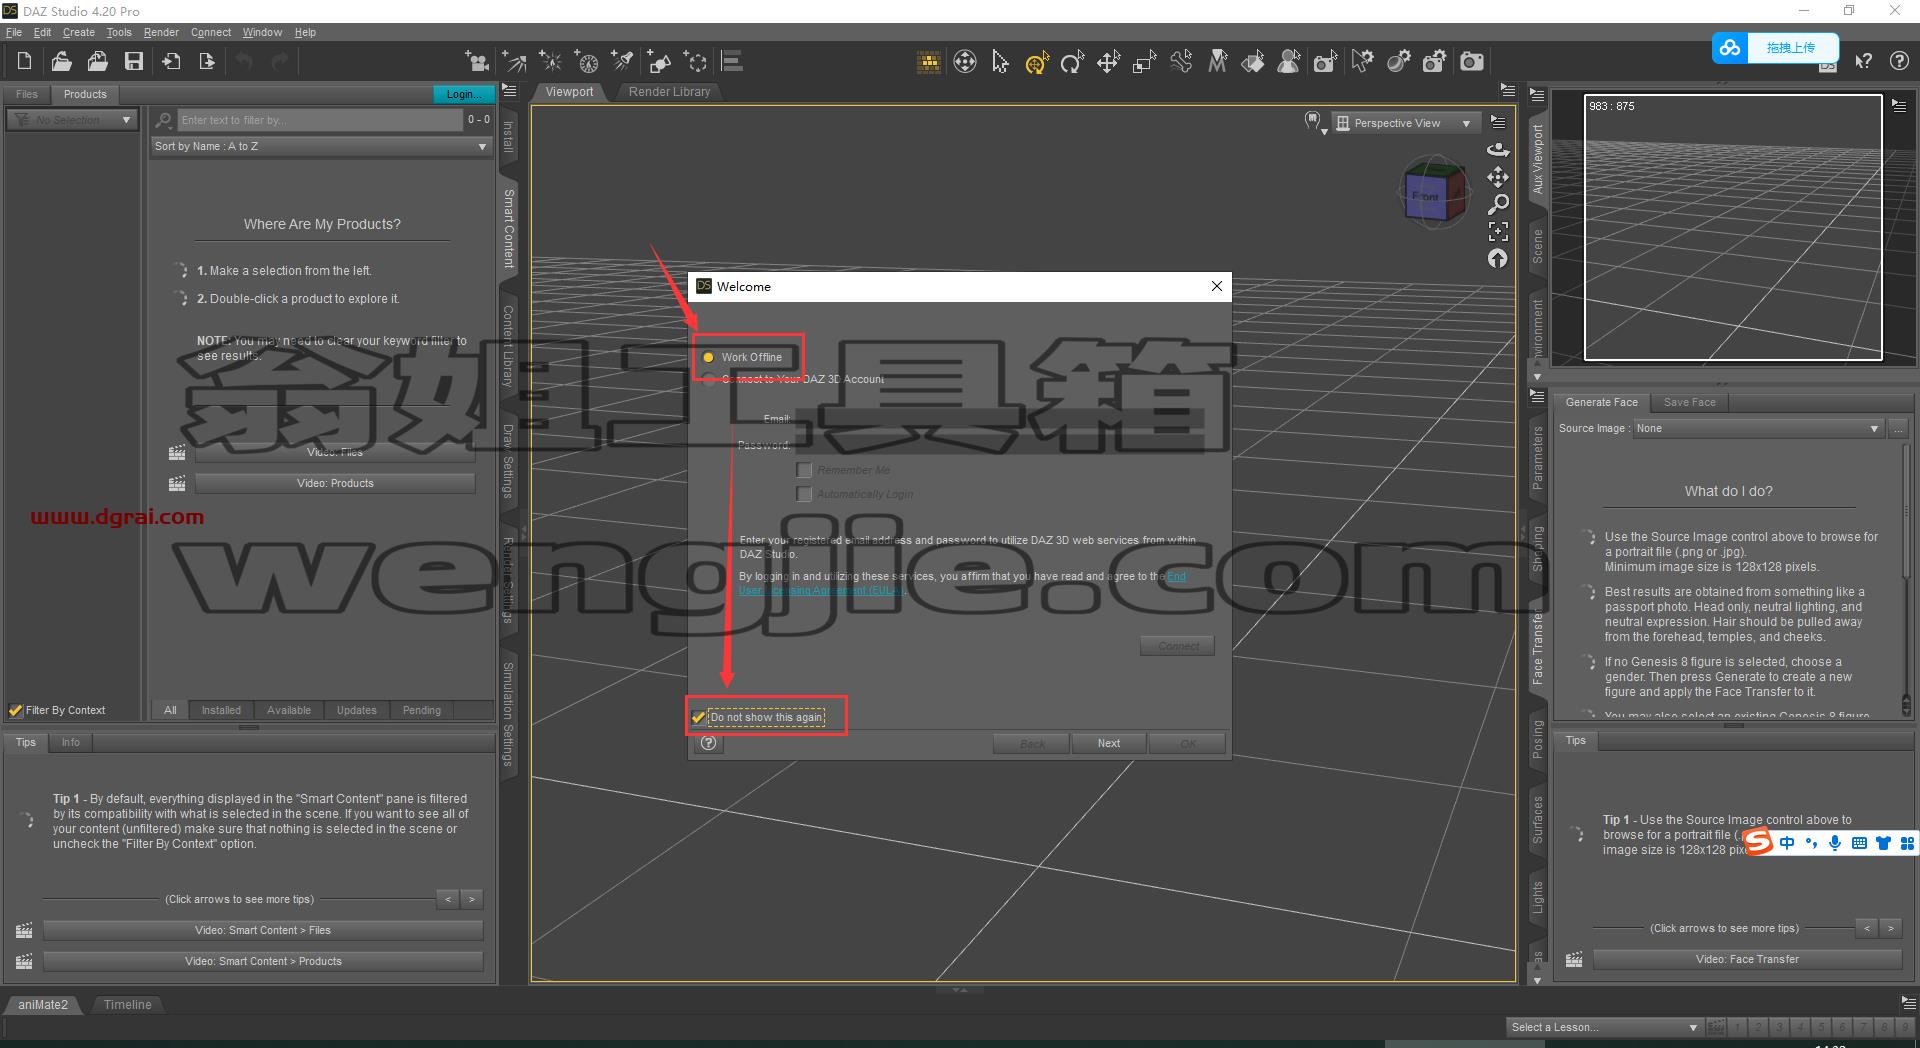1920x1048 pixels.
Task: Show Installed products filter
Action: pyautogui.click(x=221, y=710)
